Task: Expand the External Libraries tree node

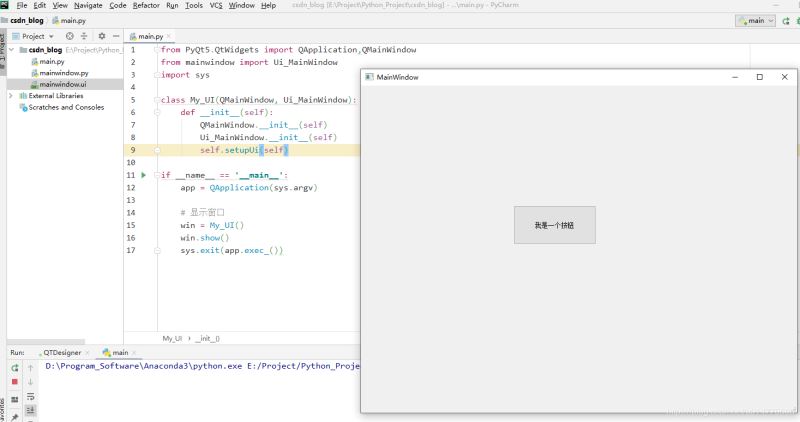Action: 11,96
